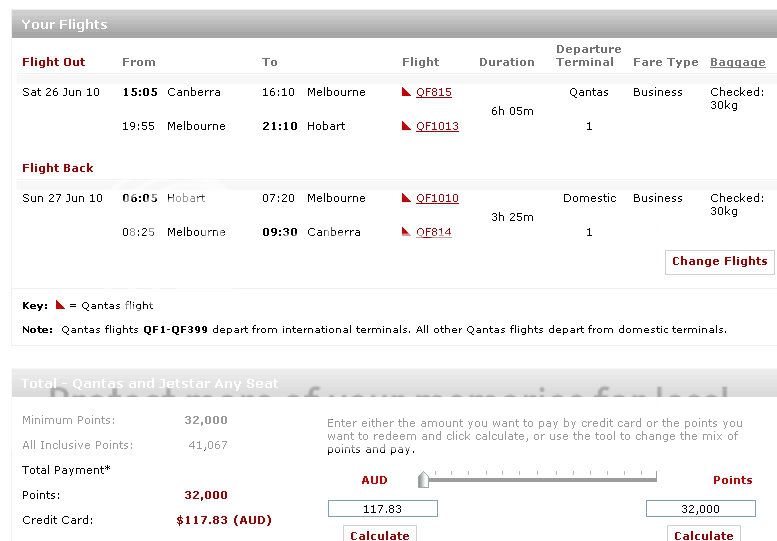Click the points and pay slider handle
Screen dimensions: 777x541
[x=423, y=480]
